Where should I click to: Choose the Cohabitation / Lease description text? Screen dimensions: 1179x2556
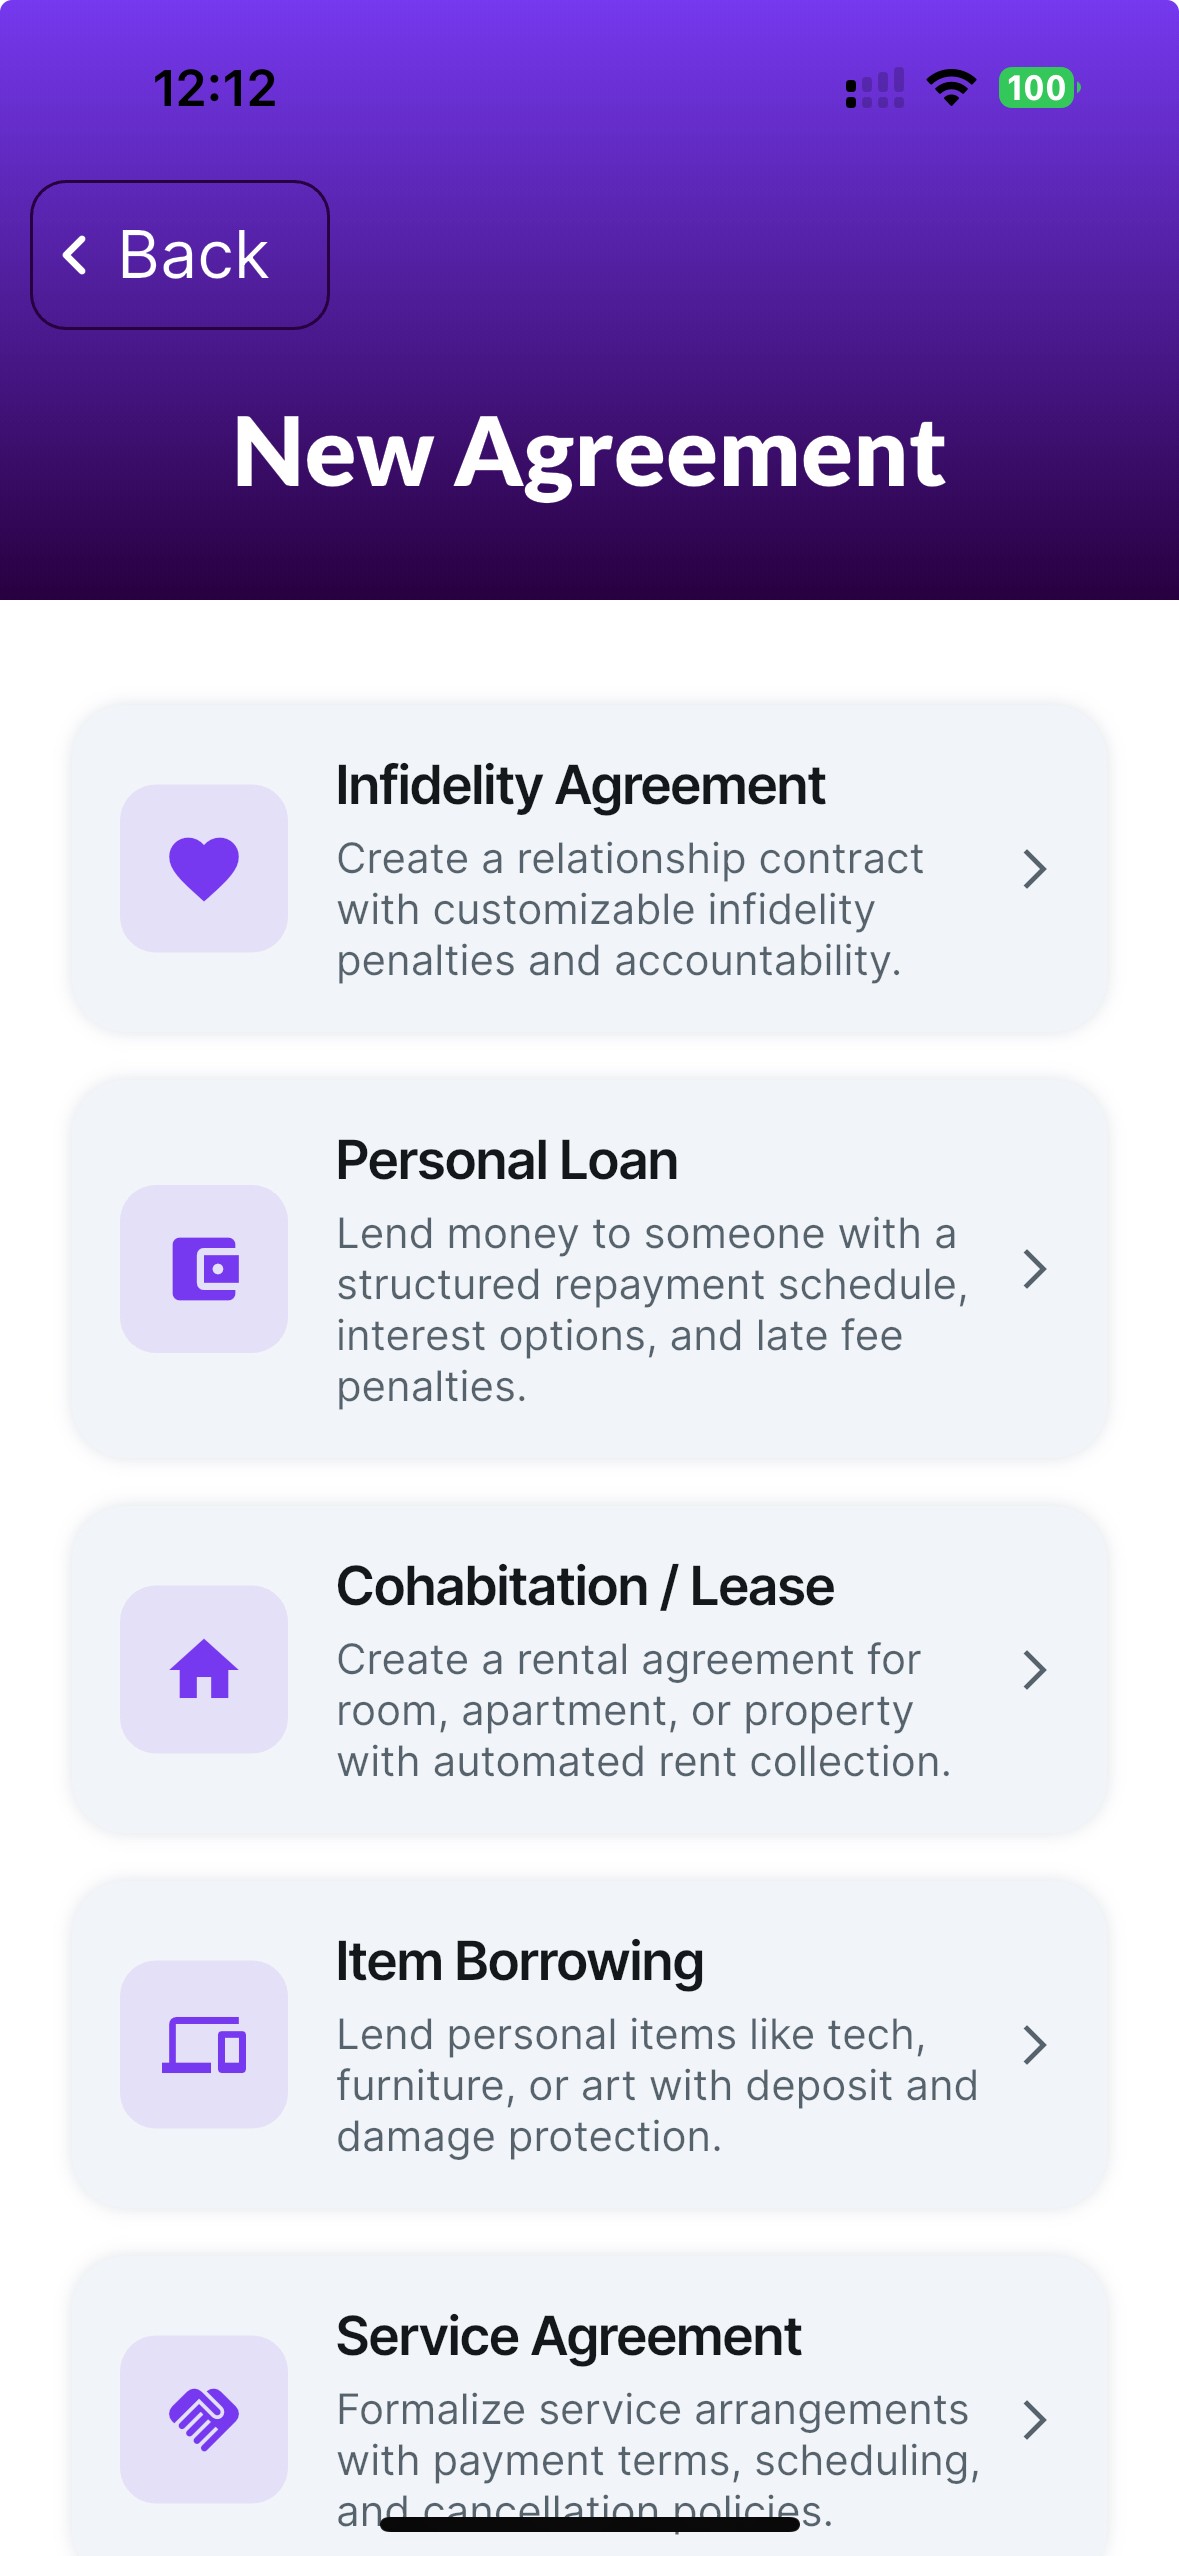(x=644, y=1710)
